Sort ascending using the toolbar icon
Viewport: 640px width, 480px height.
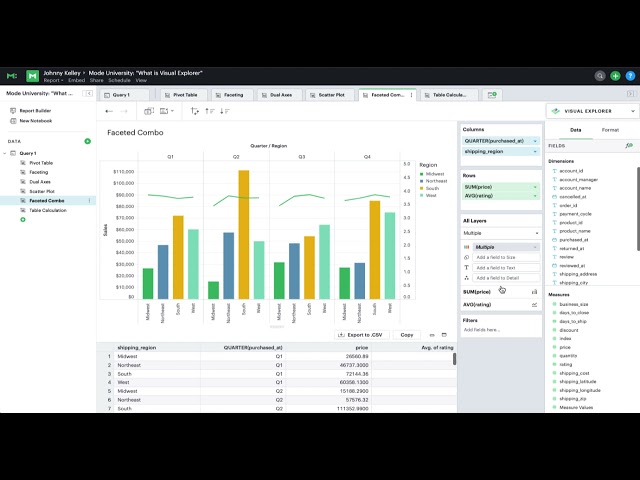(x=210, y=111)
